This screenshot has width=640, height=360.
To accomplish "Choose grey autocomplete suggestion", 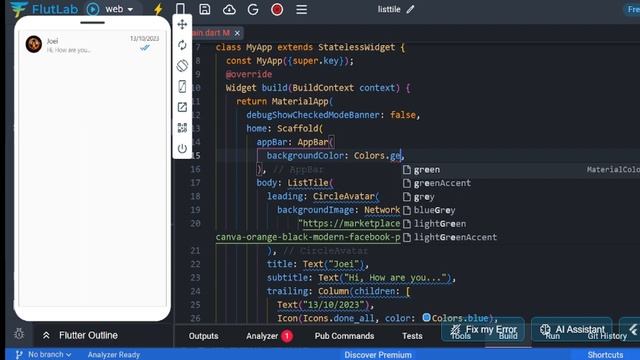I will click(x=424, y=197).
